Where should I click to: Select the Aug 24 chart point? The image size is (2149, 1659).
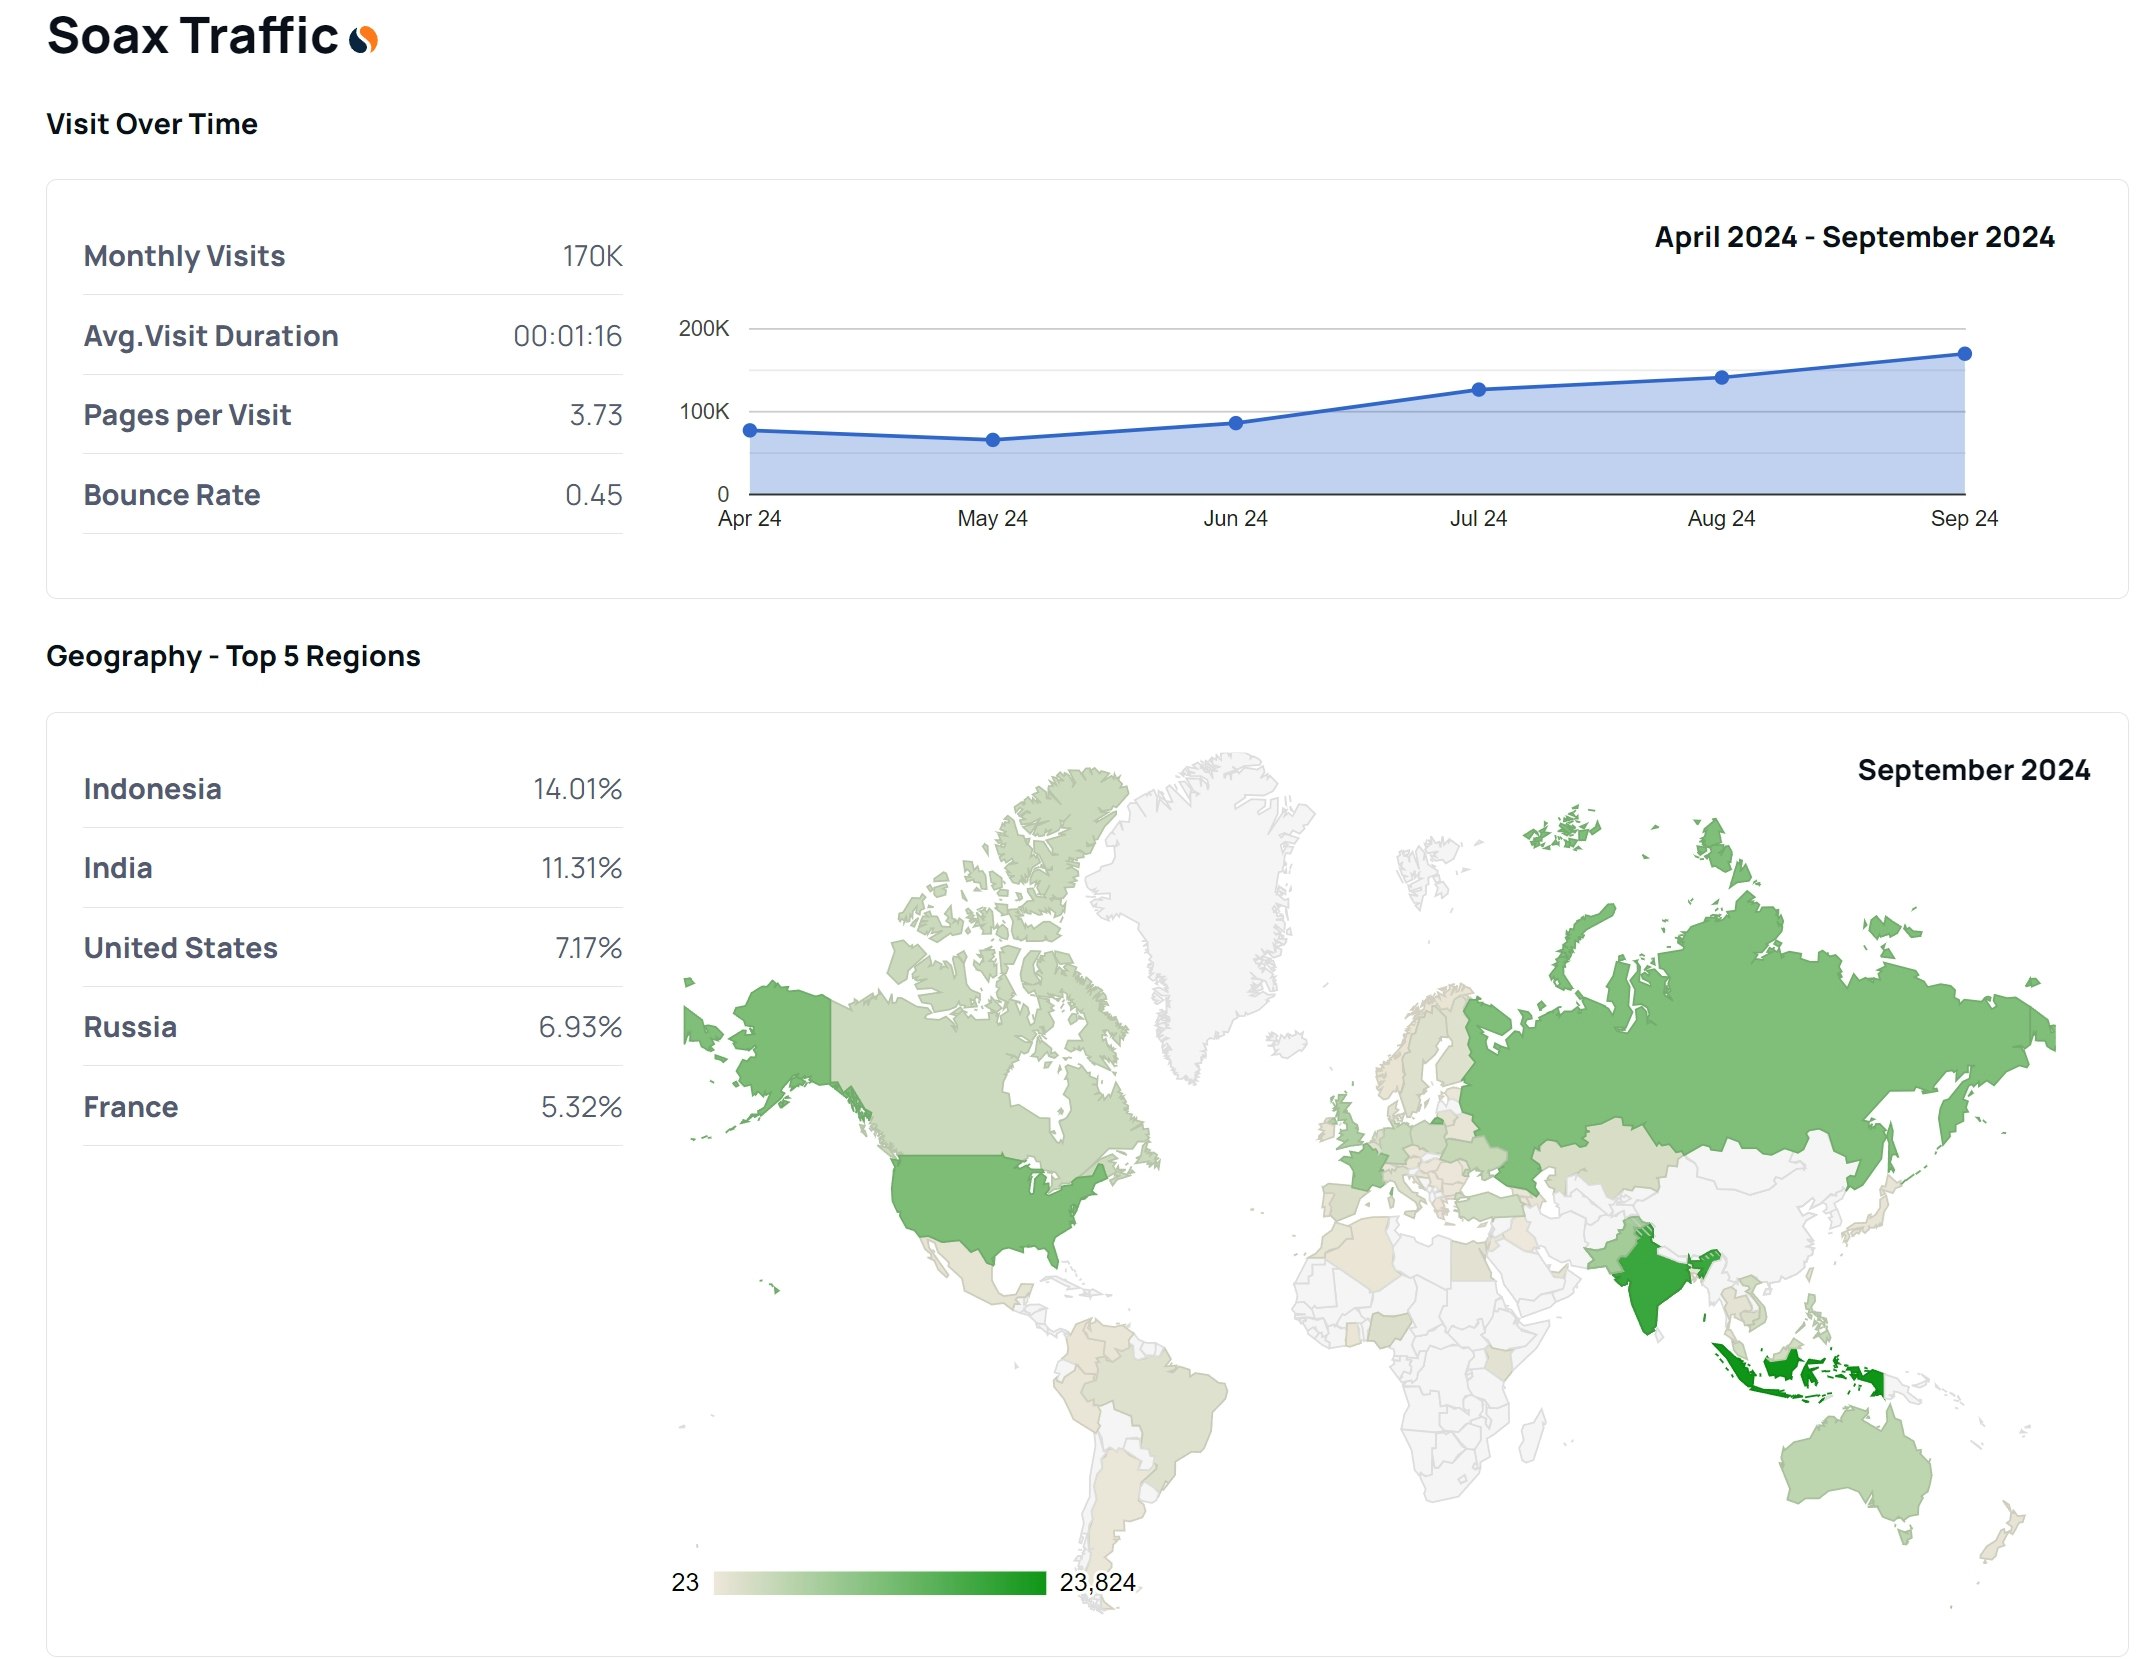coord(1722,378)
